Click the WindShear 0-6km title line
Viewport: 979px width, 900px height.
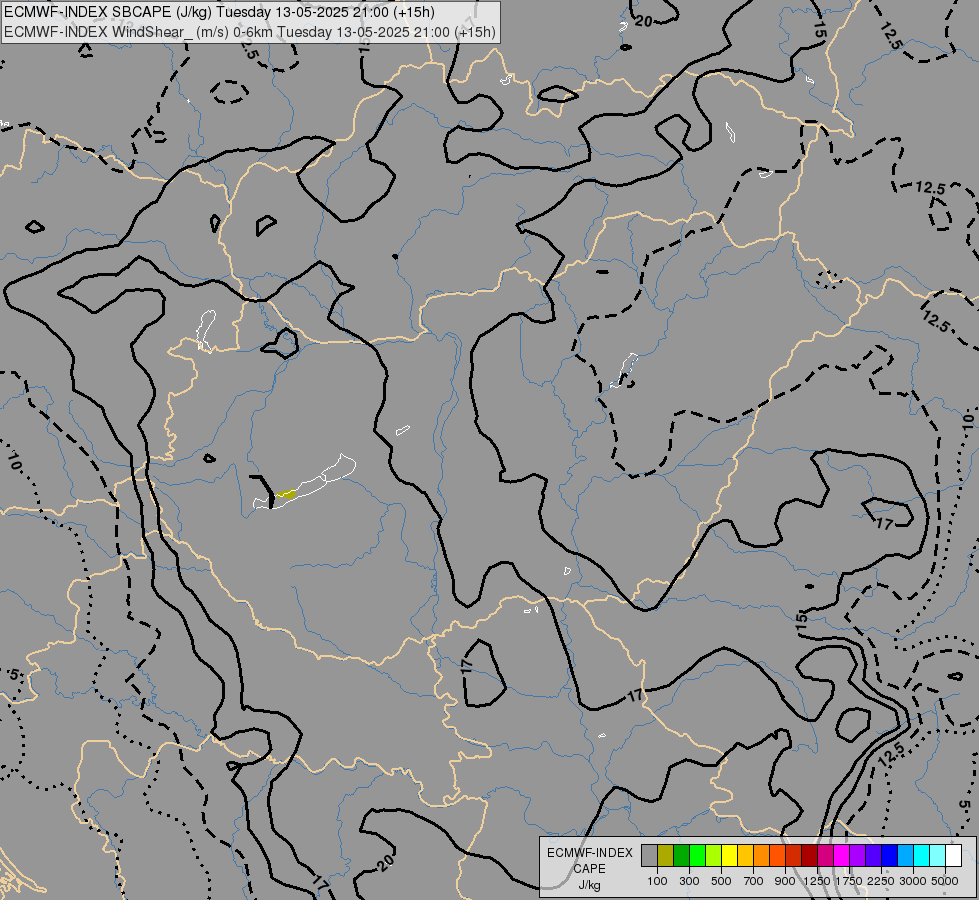[x=250, y=32]
